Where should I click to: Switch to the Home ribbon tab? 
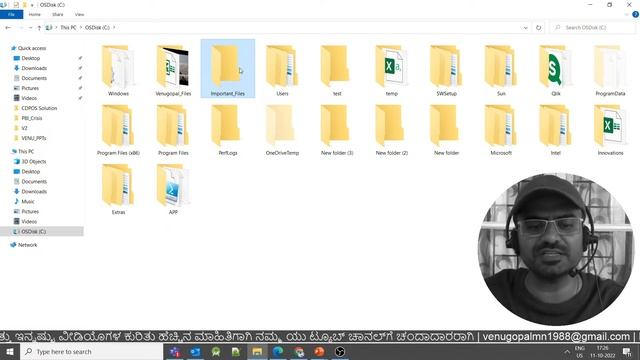point(35,14)
